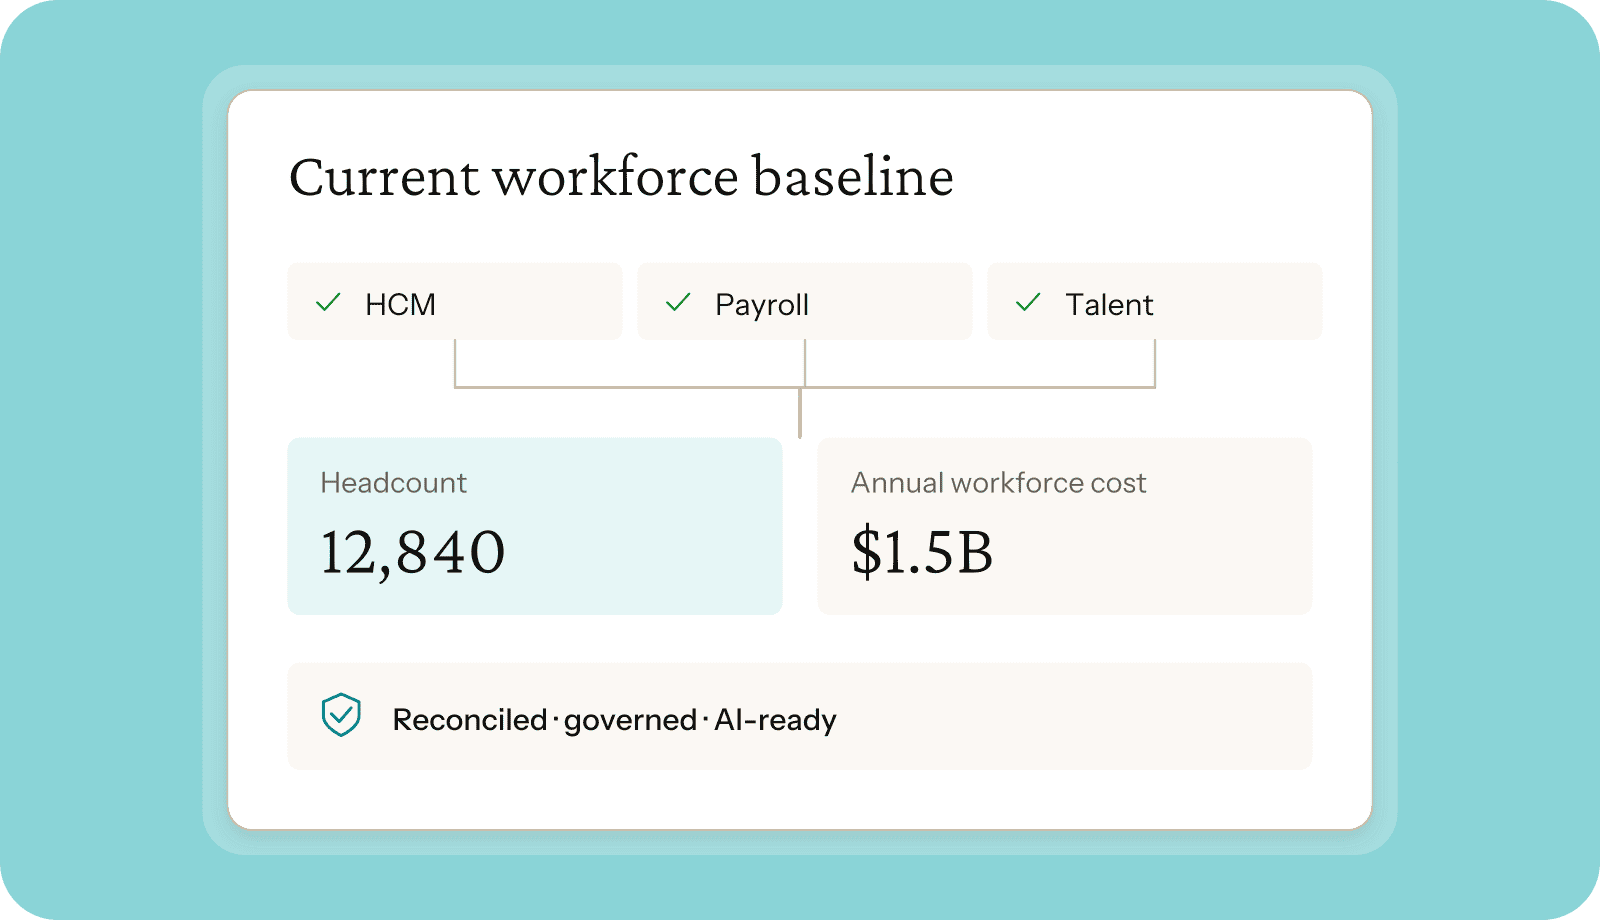The height and width of the screenshot is (920, 1600).
Task: Click the Reconciled governed AI-ready banner
Action: coord(800,716)
